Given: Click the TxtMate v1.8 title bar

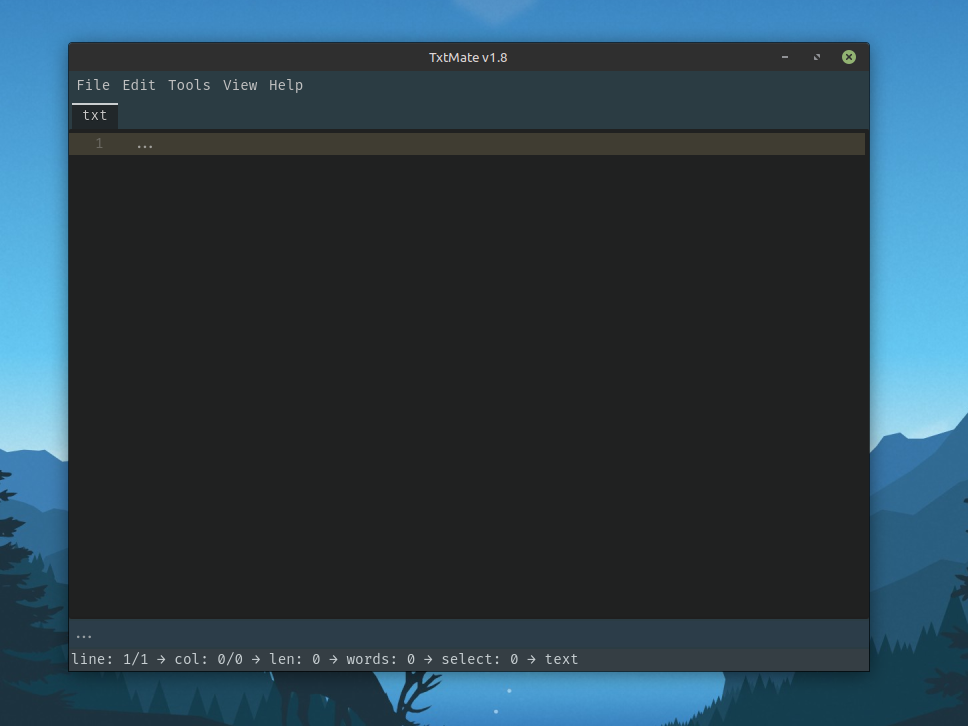Looking at the screenshot, I should point(468,57).
